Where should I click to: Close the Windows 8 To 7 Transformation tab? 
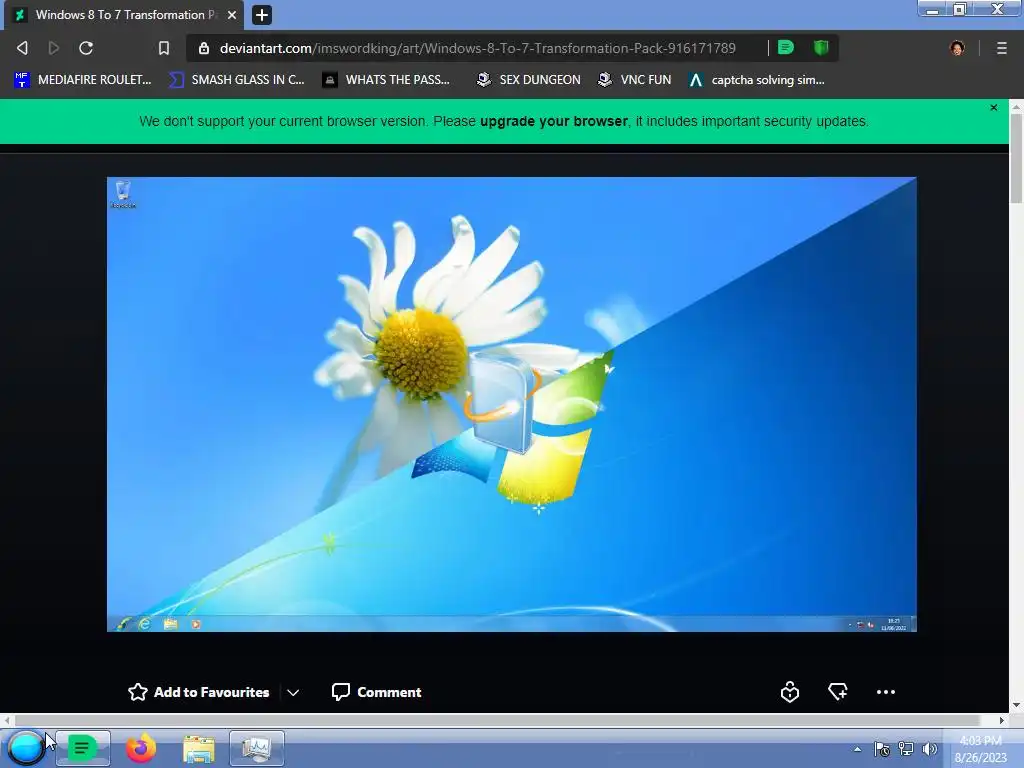[x=232, y=15]
